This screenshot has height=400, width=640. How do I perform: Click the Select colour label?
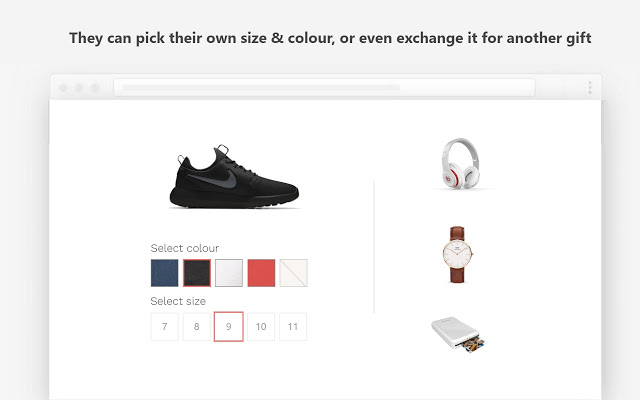(x=185, y=248)
